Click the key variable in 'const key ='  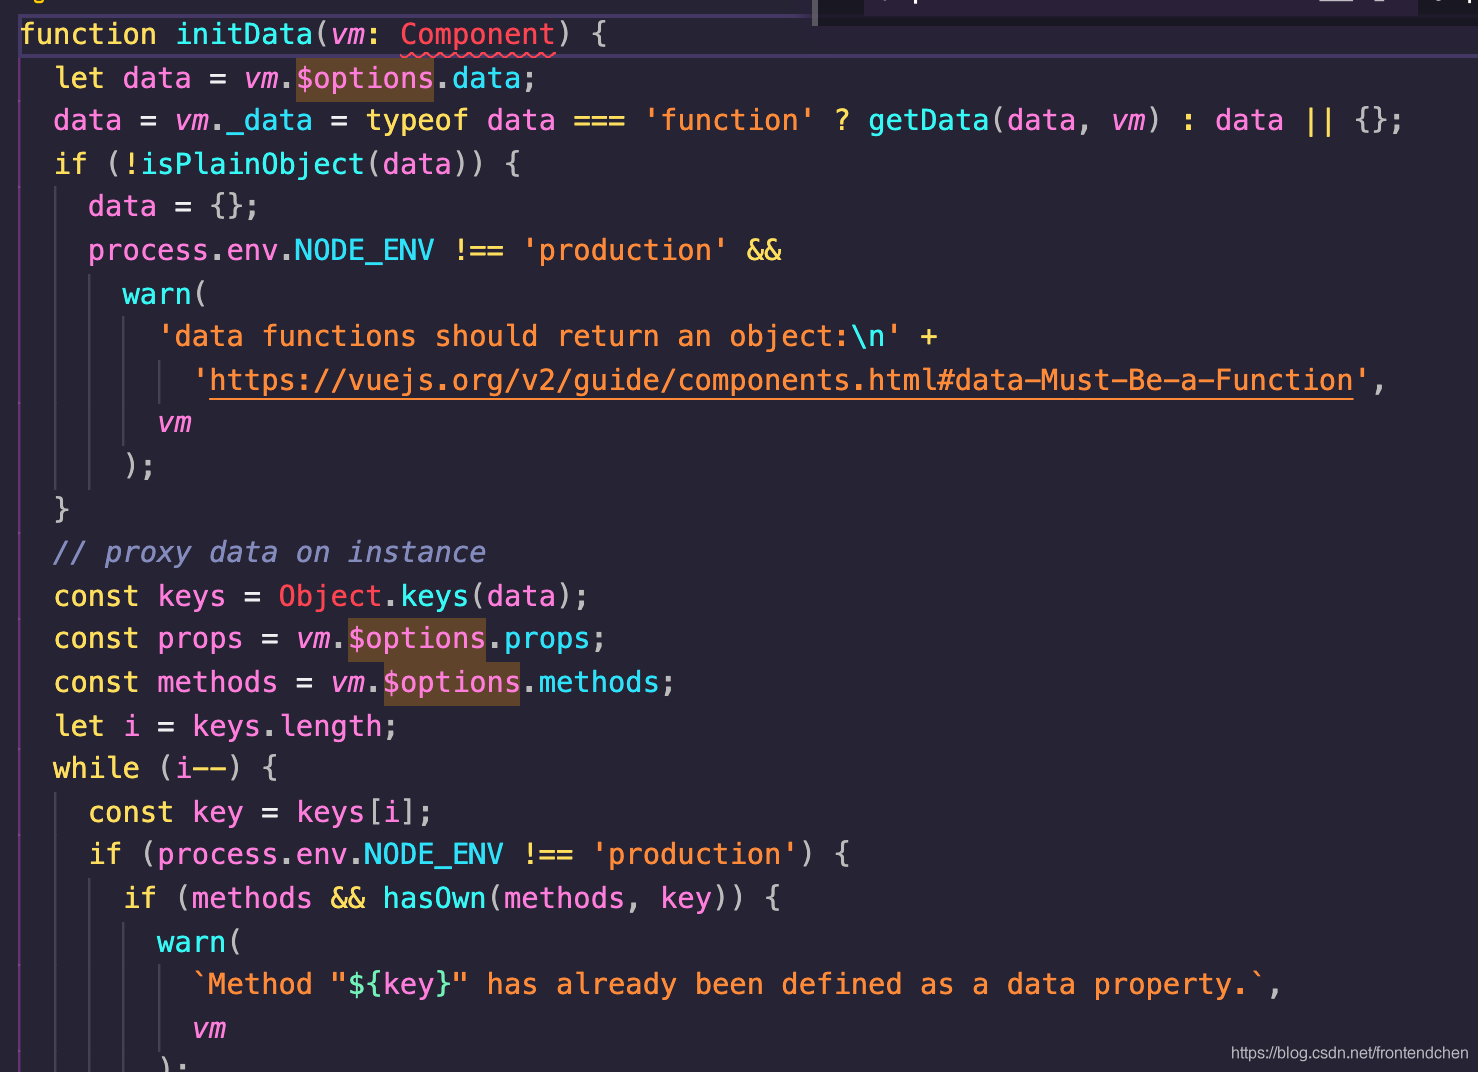coord(218,812)
